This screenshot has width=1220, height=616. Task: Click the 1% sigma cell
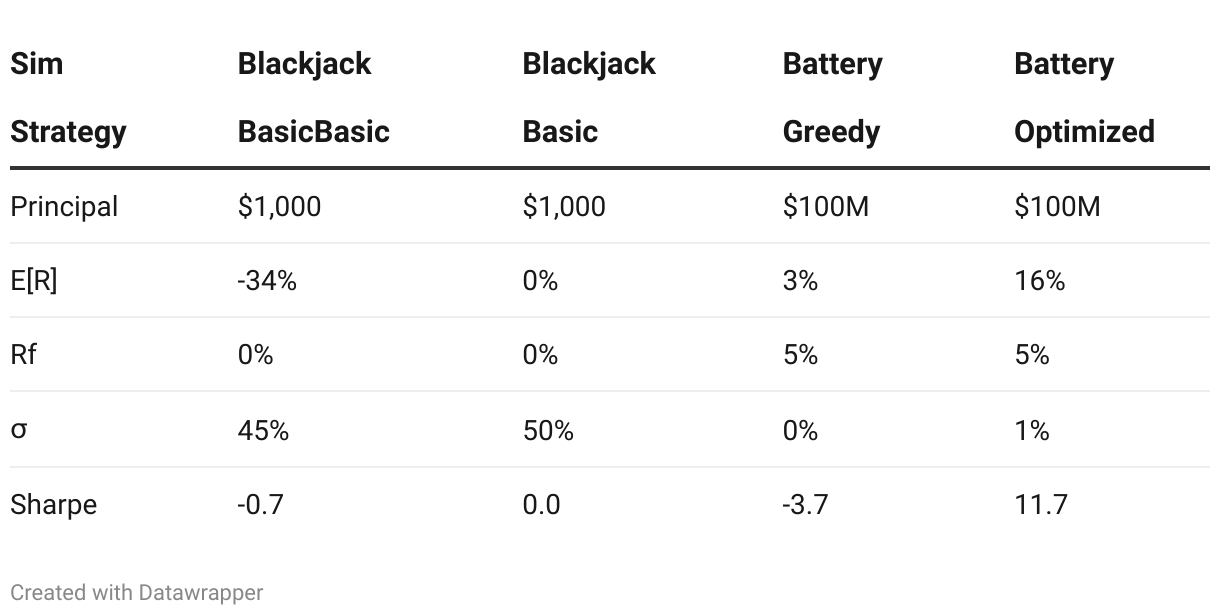point(1031,431)
